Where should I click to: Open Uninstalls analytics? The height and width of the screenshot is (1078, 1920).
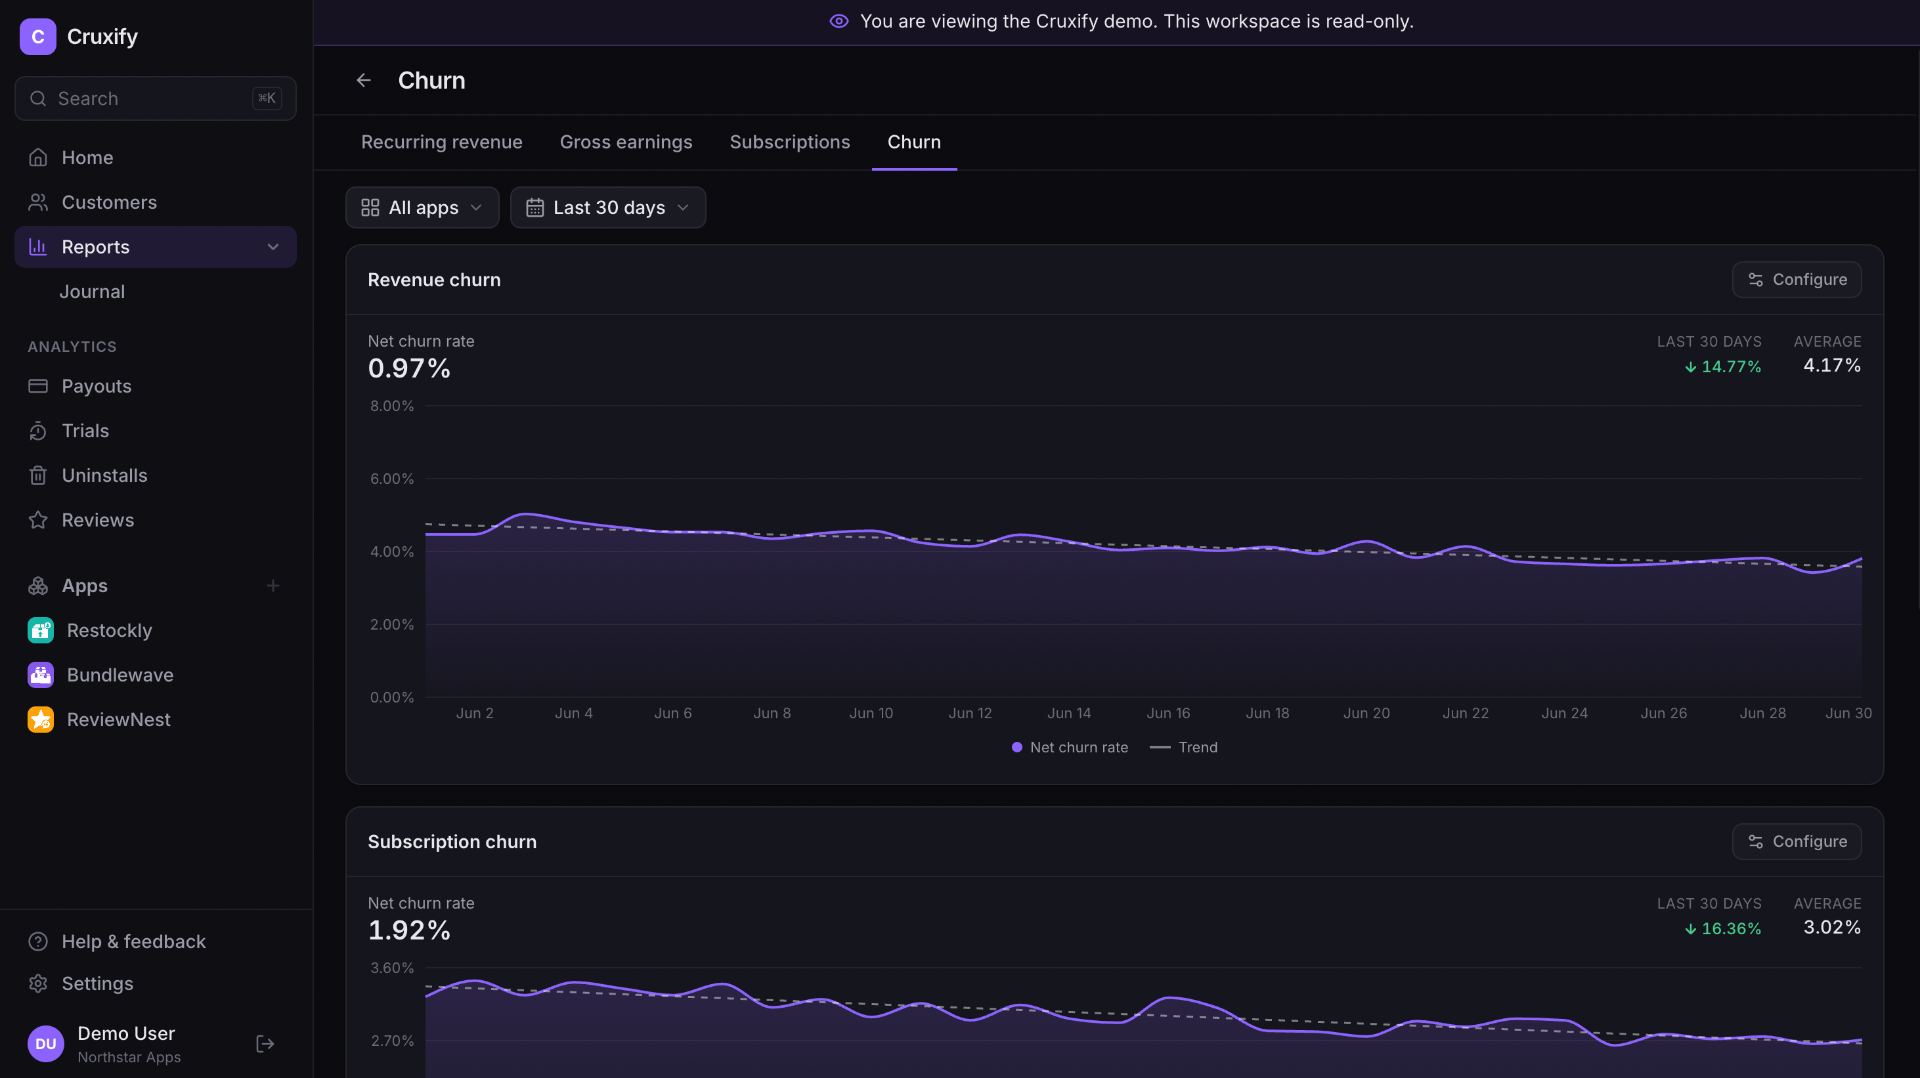(155, 476)
